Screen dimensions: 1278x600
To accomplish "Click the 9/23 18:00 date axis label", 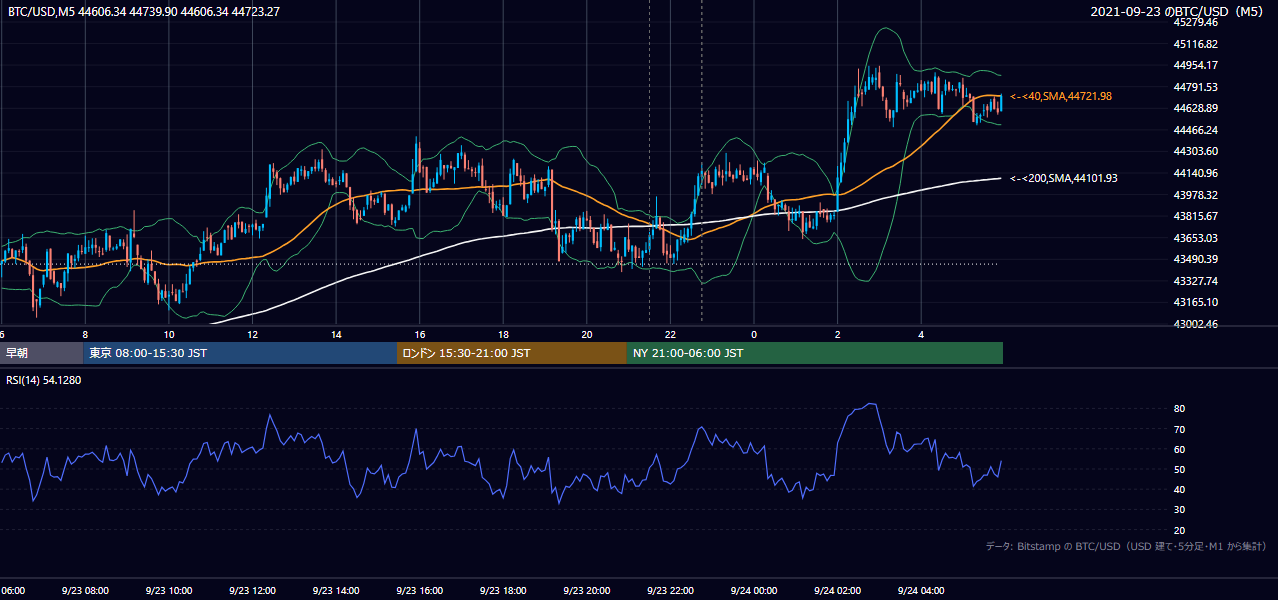I will (x=502, y=591).
